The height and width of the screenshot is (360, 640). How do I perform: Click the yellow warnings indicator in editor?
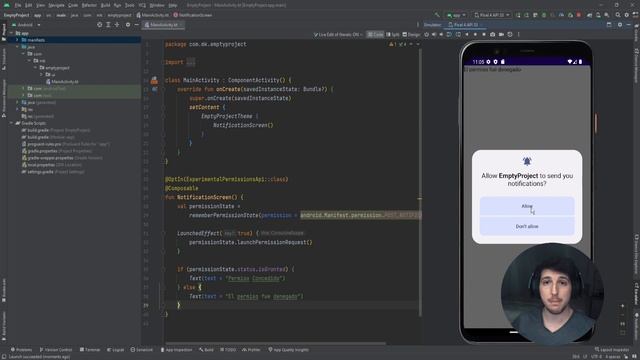pos(393,44)
